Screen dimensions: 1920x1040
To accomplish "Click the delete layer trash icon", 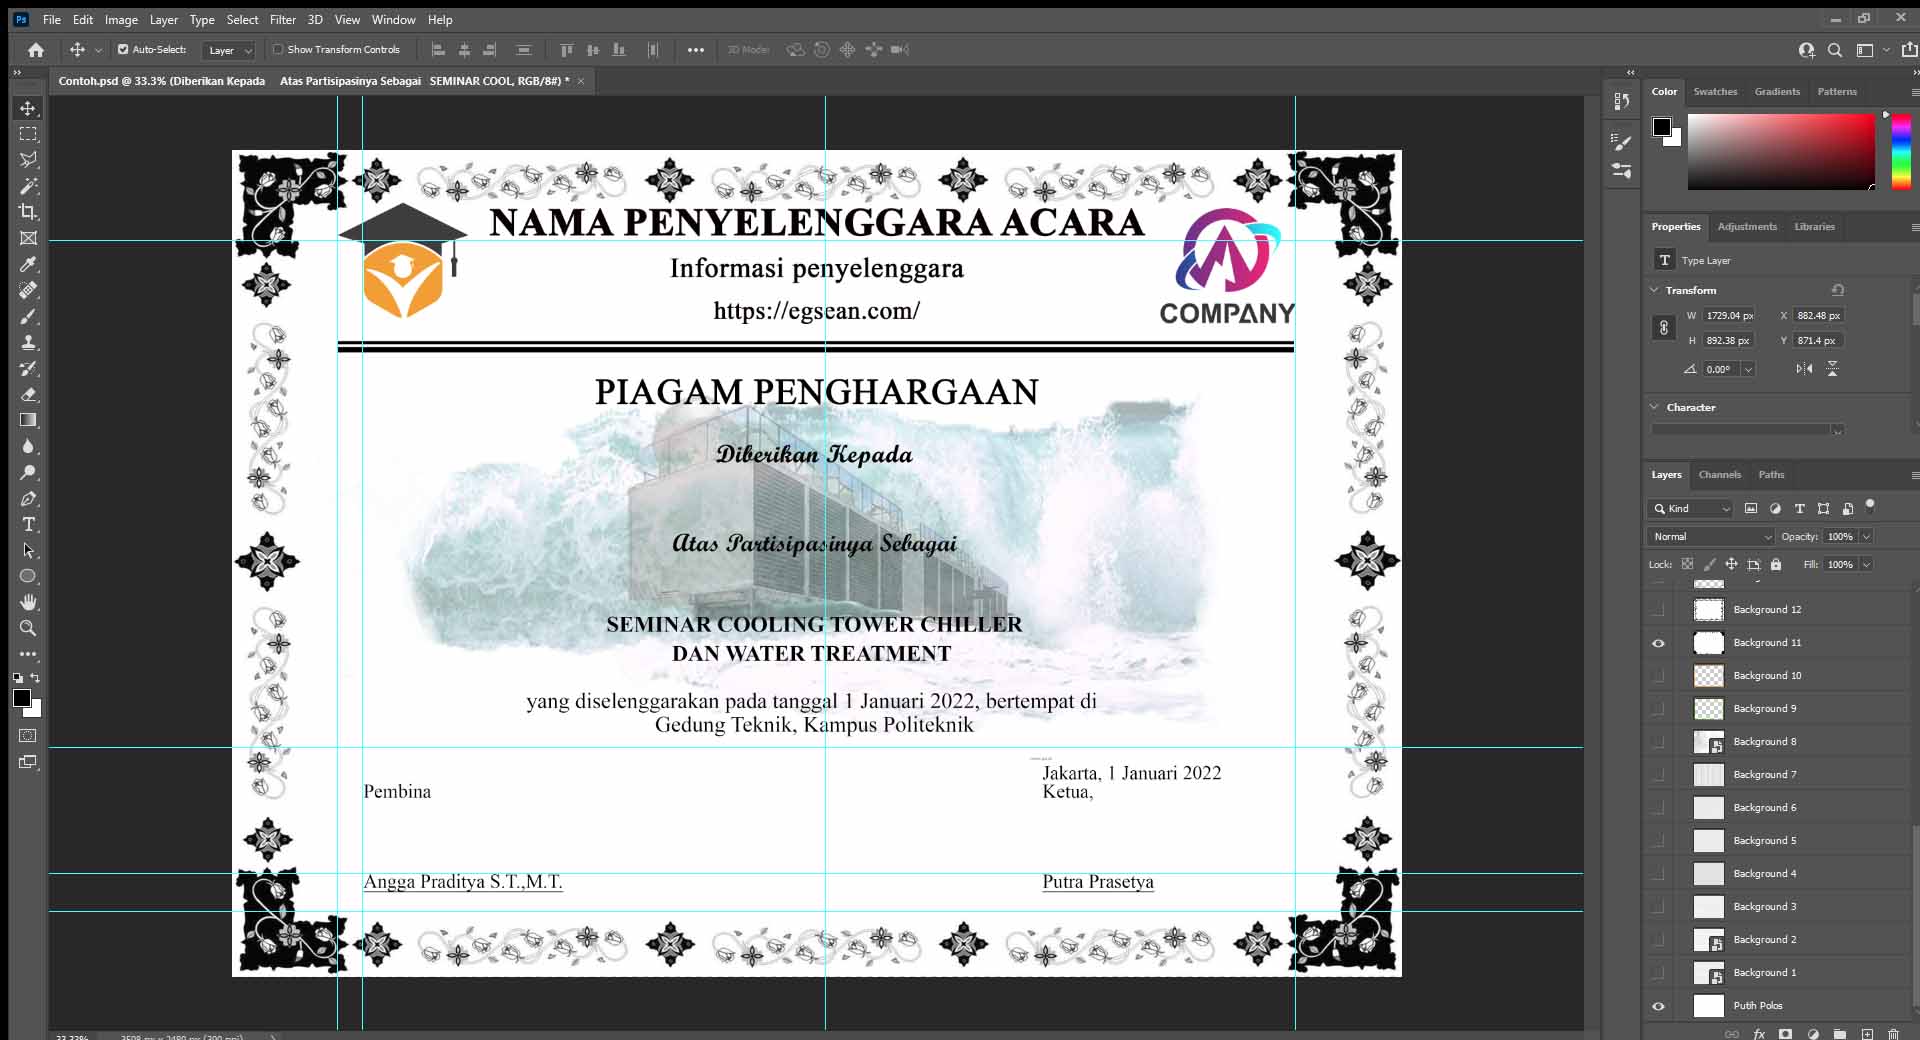I will 1893,1033.
